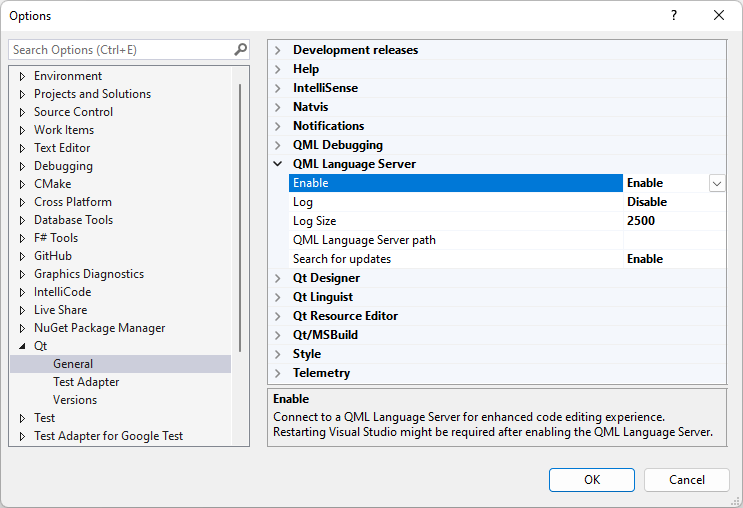Expand the Development releases section chevron
Screen dimensions: 743x508
click(x=278, y=50)
